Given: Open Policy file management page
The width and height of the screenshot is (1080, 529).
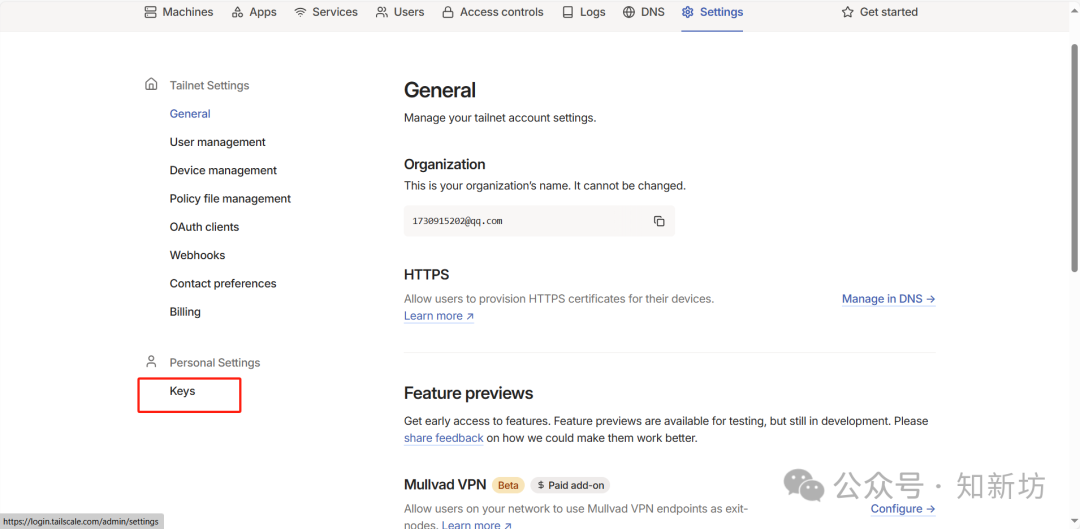Looking at the screenshot, I should [x=230, y=199].
